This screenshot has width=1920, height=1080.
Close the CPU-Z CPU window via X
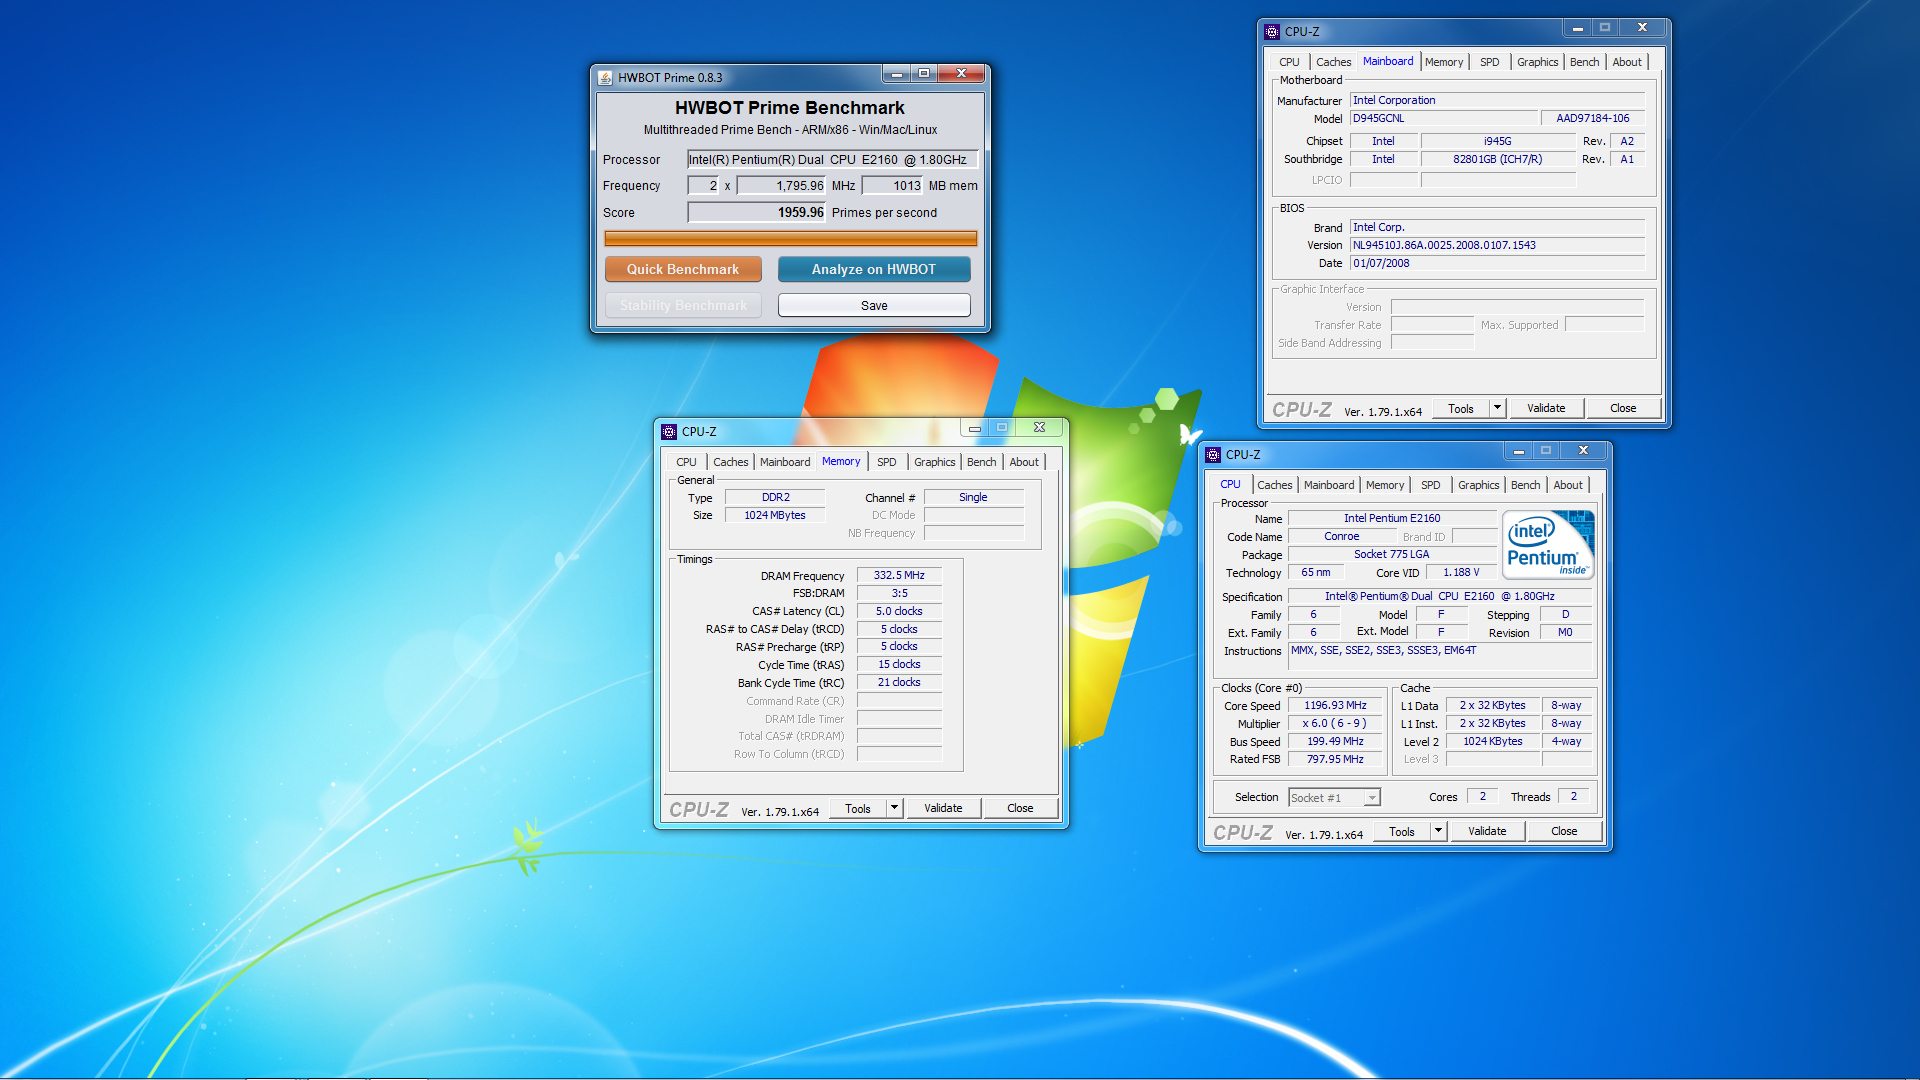coord(1583,451)
